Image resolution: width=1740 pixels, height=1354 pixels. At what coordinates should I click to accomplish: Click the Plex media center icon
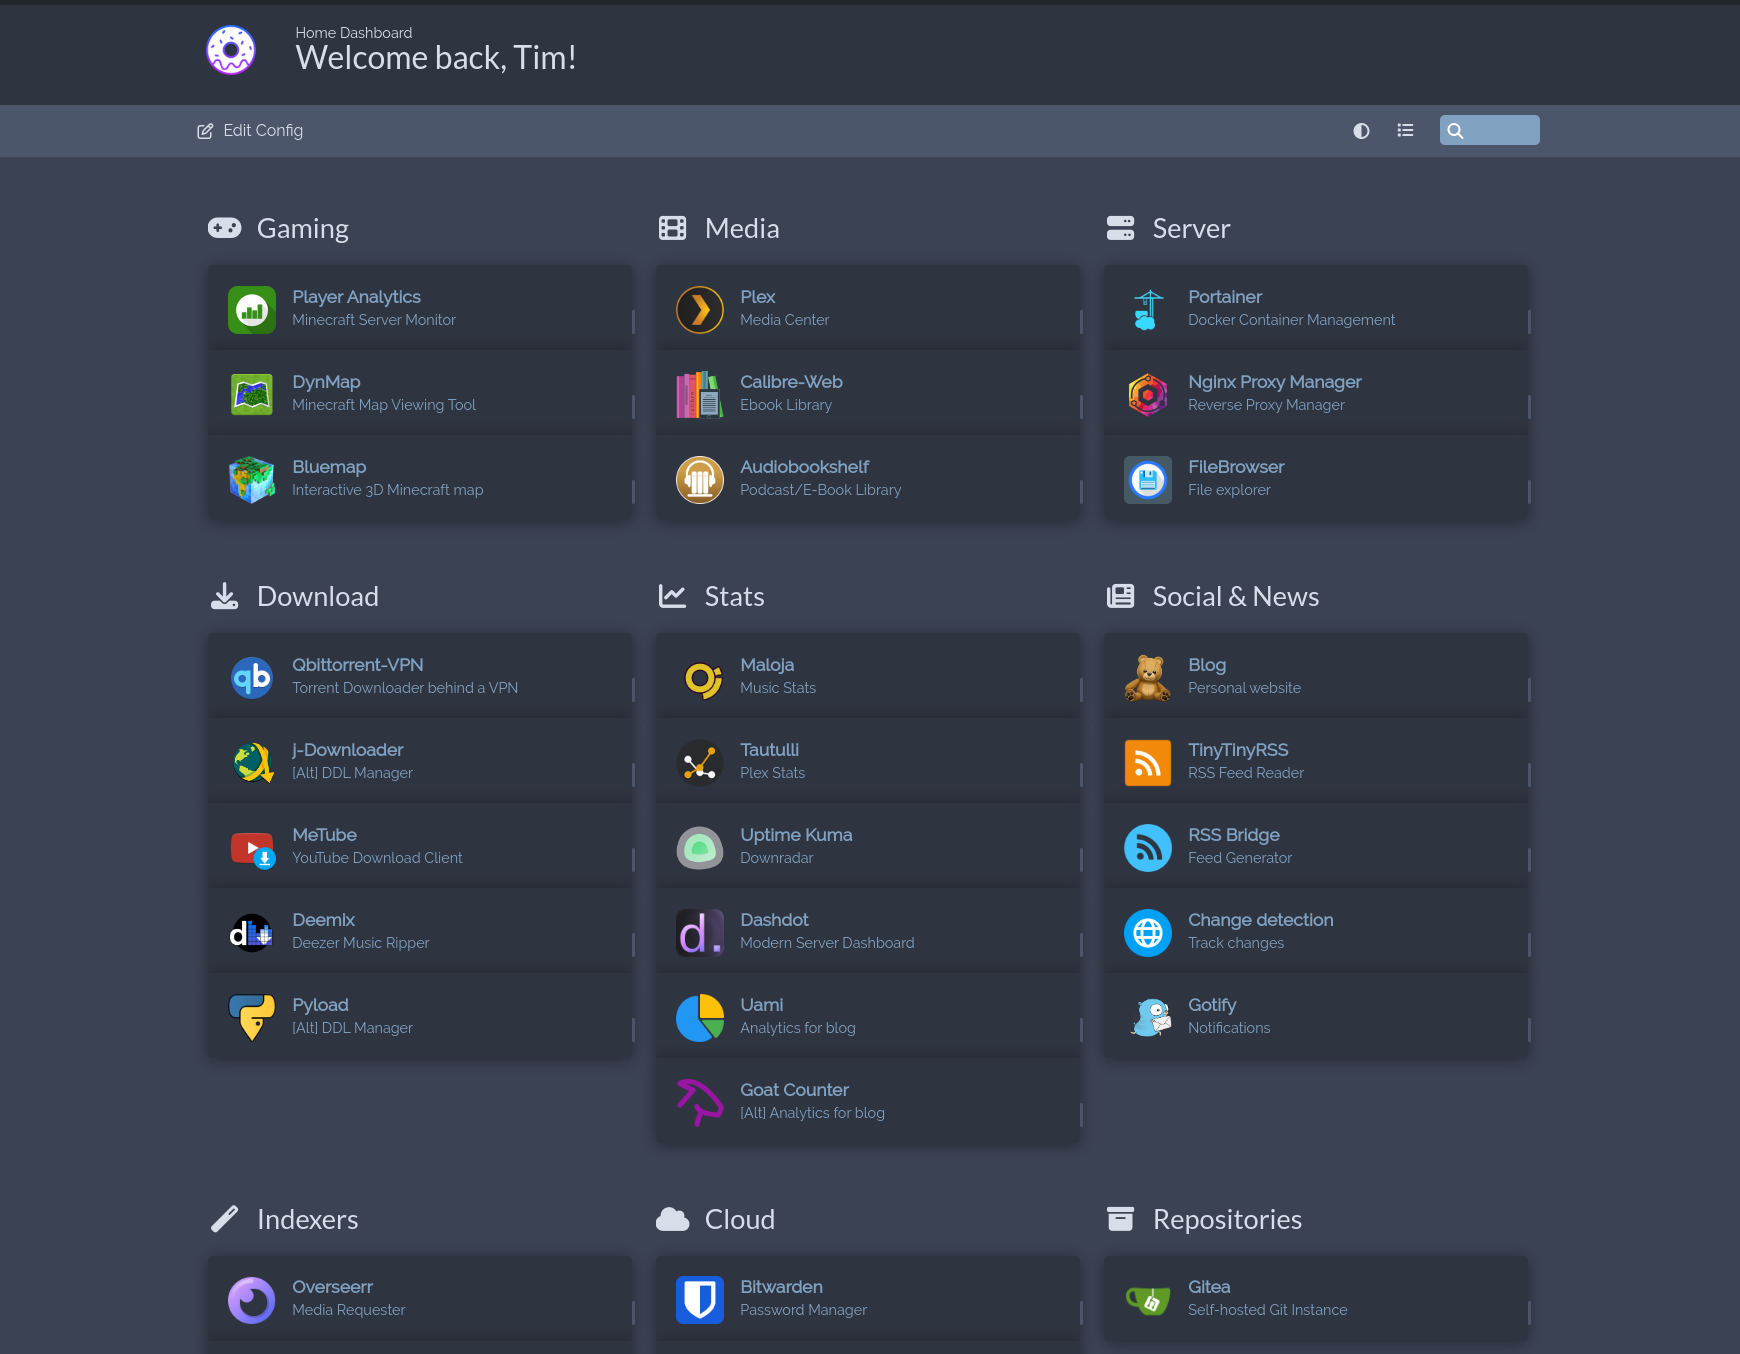(x=699, y=309)
